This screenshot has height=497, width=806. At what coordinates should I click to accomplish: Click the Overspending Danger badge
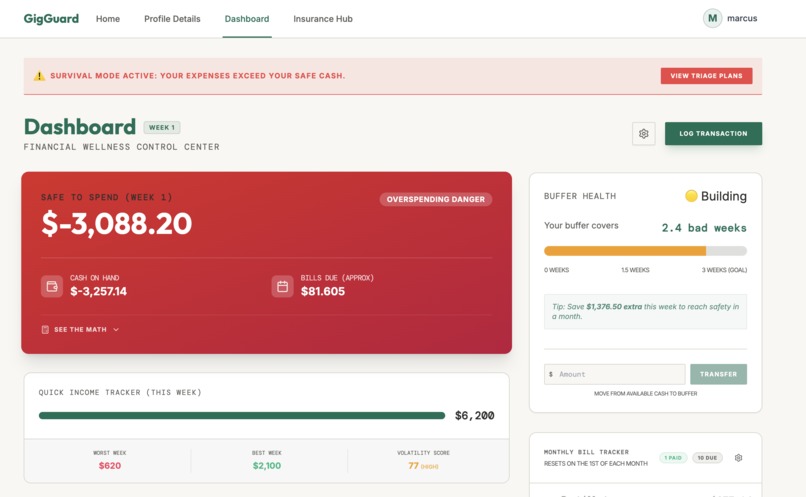[x=435, y=199]
